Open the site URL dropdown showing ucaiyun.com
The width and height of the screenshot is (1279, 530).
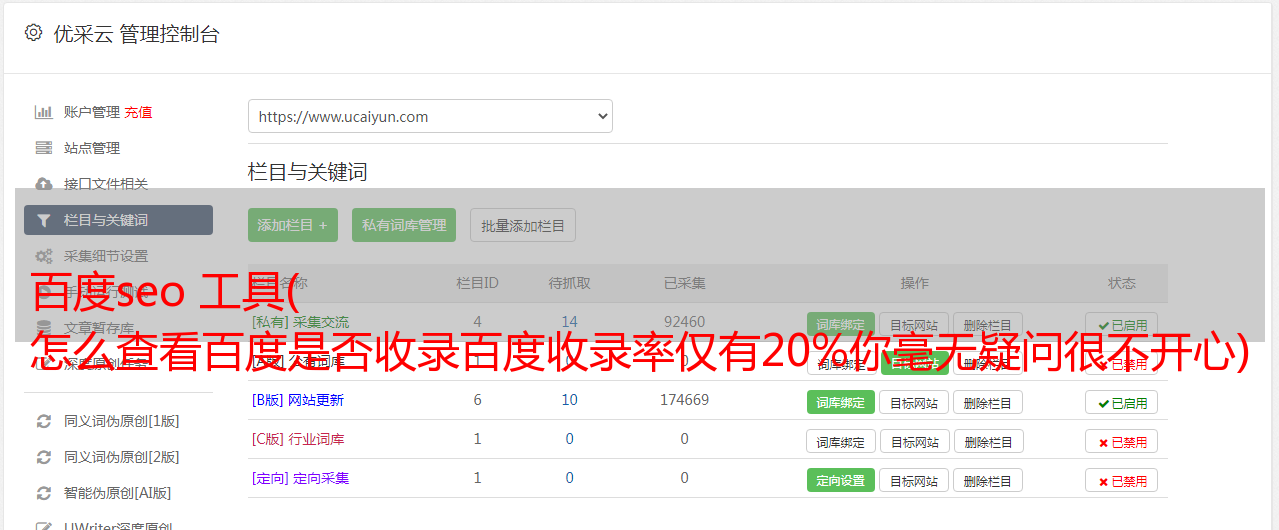[x=430, y=116]
